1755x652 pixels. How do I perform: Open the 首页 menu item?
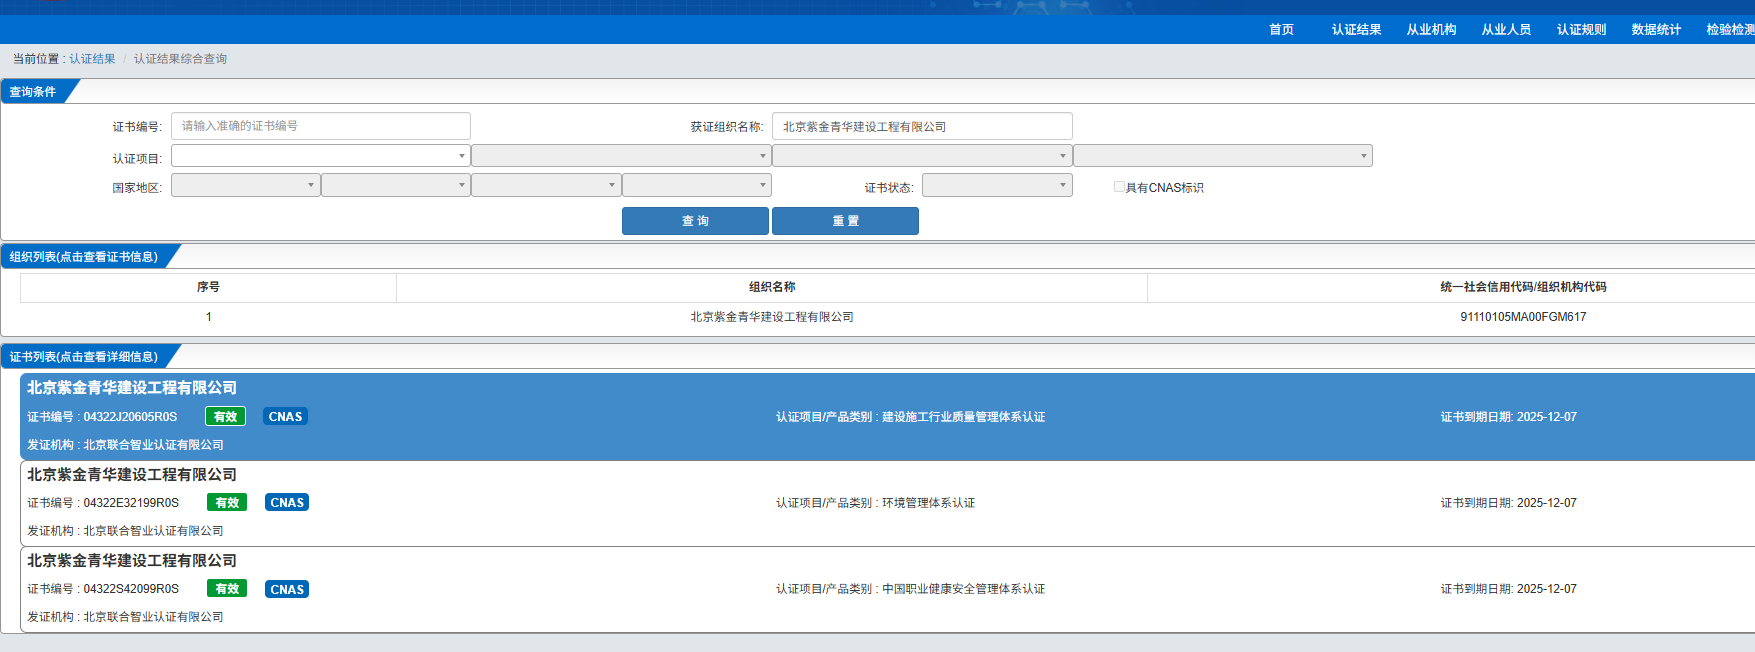coord(1281,30)
